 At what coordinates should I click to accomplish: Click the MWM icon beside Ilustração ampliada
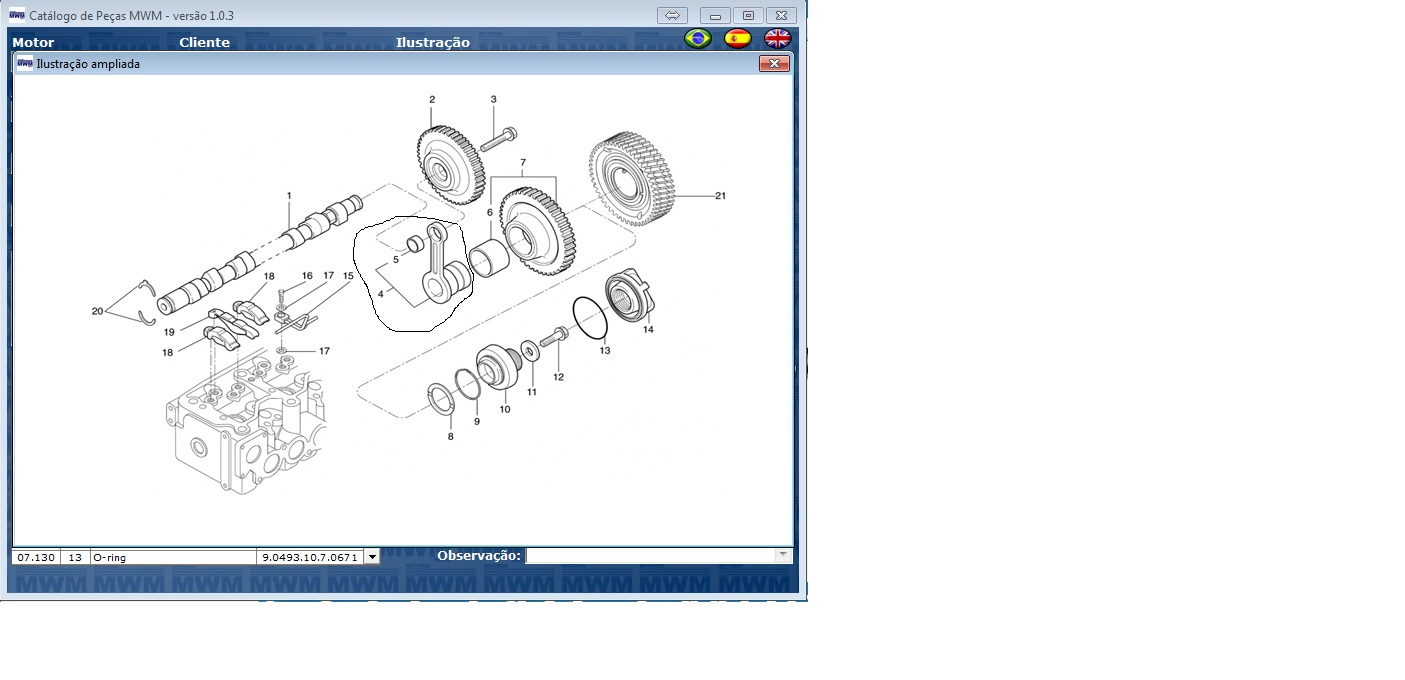[x=25, y=64]
